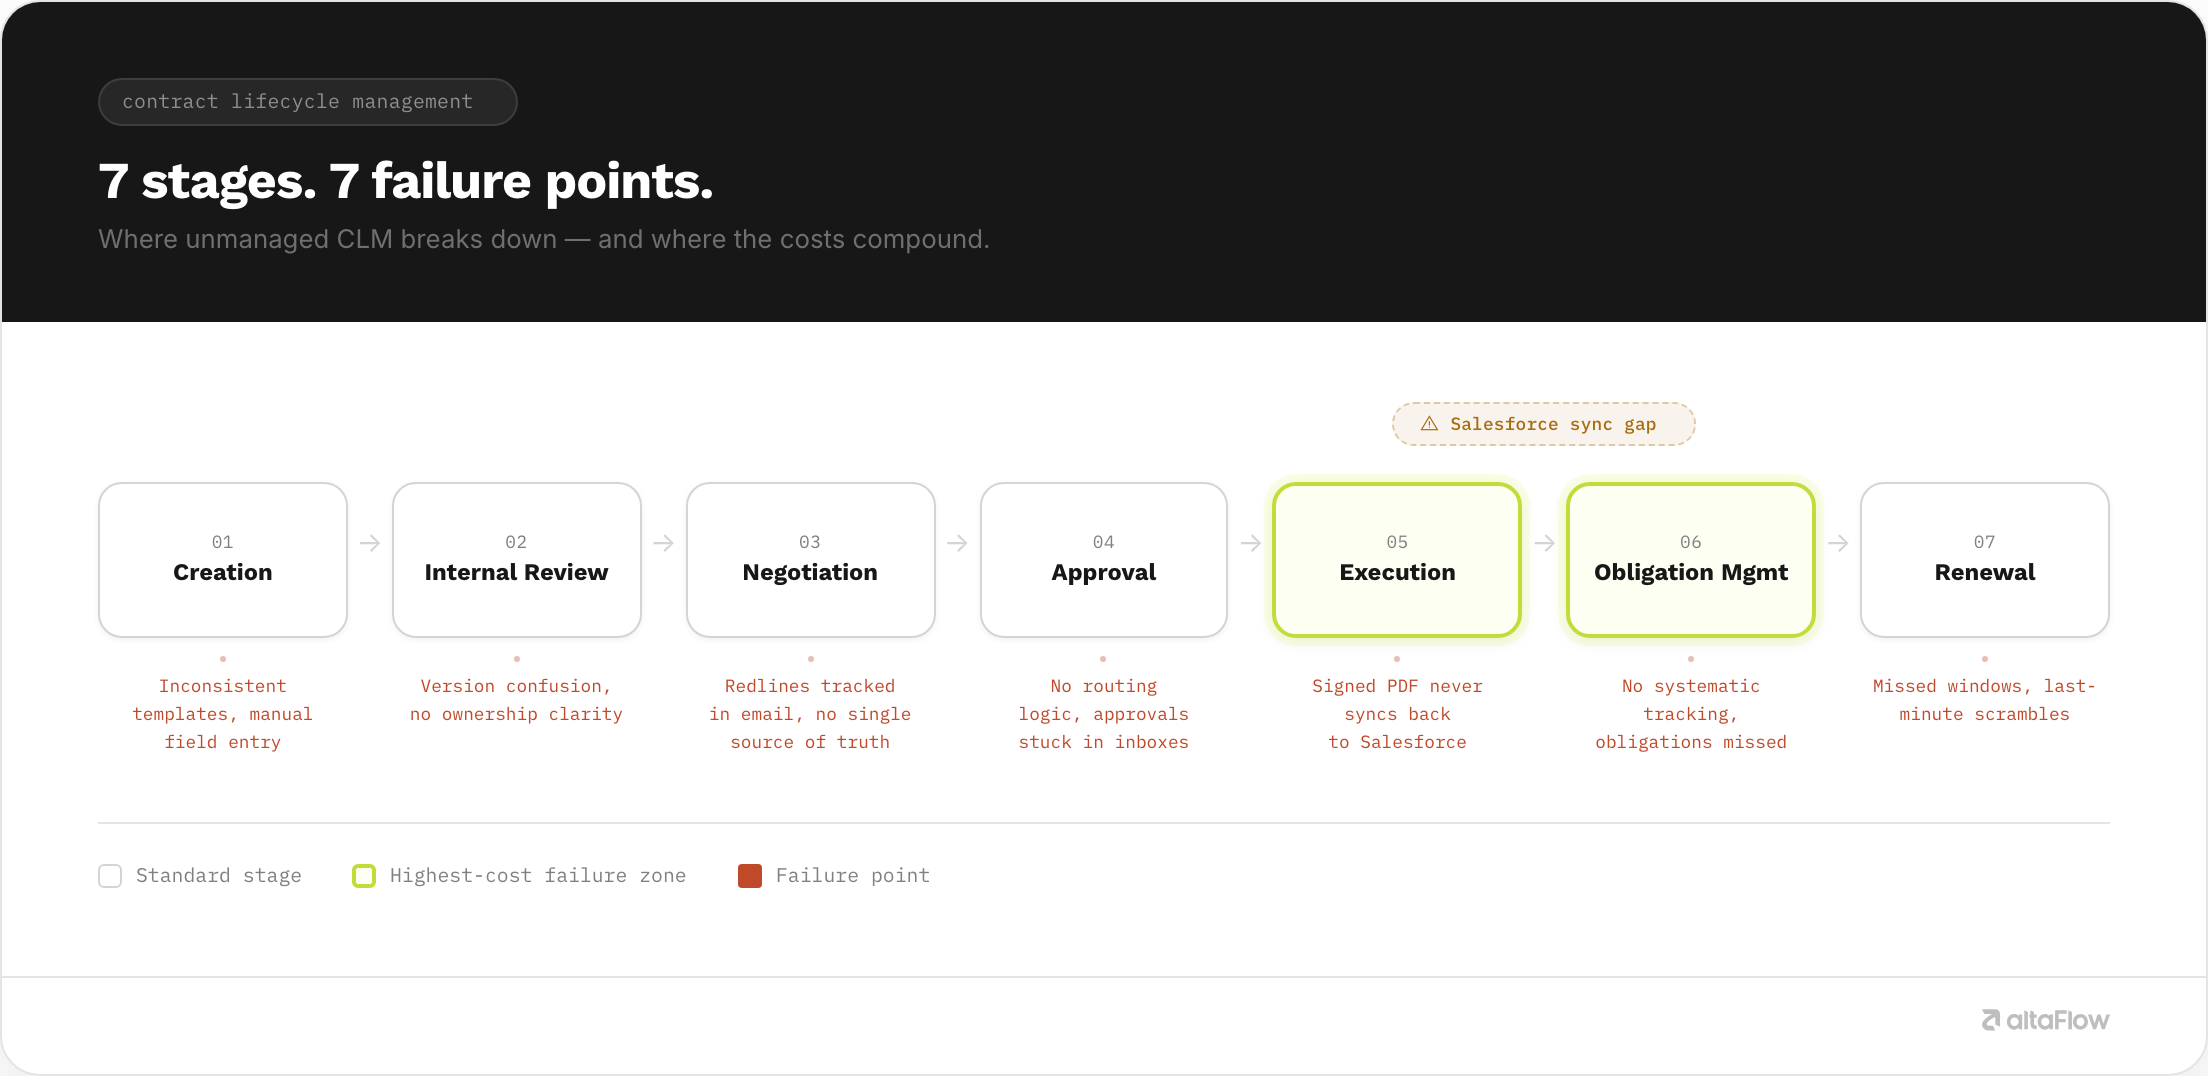Select the 01 Creation stage card

pos(223,560)
